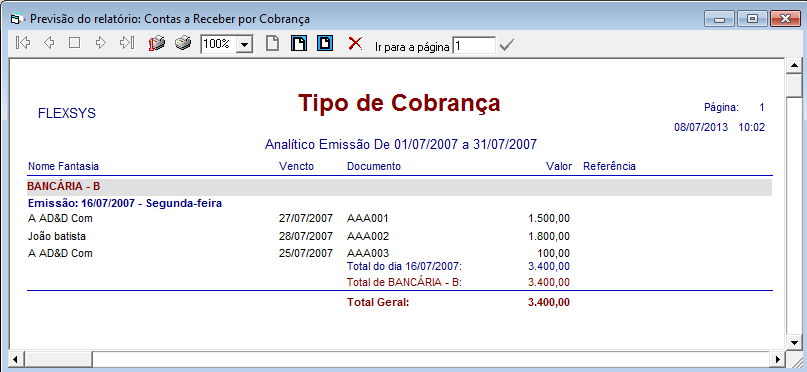Image resolution: width=807 pixels, height=372 pixels.
Task: Click the value 1.800,00
Action: [x=549, y=236]
